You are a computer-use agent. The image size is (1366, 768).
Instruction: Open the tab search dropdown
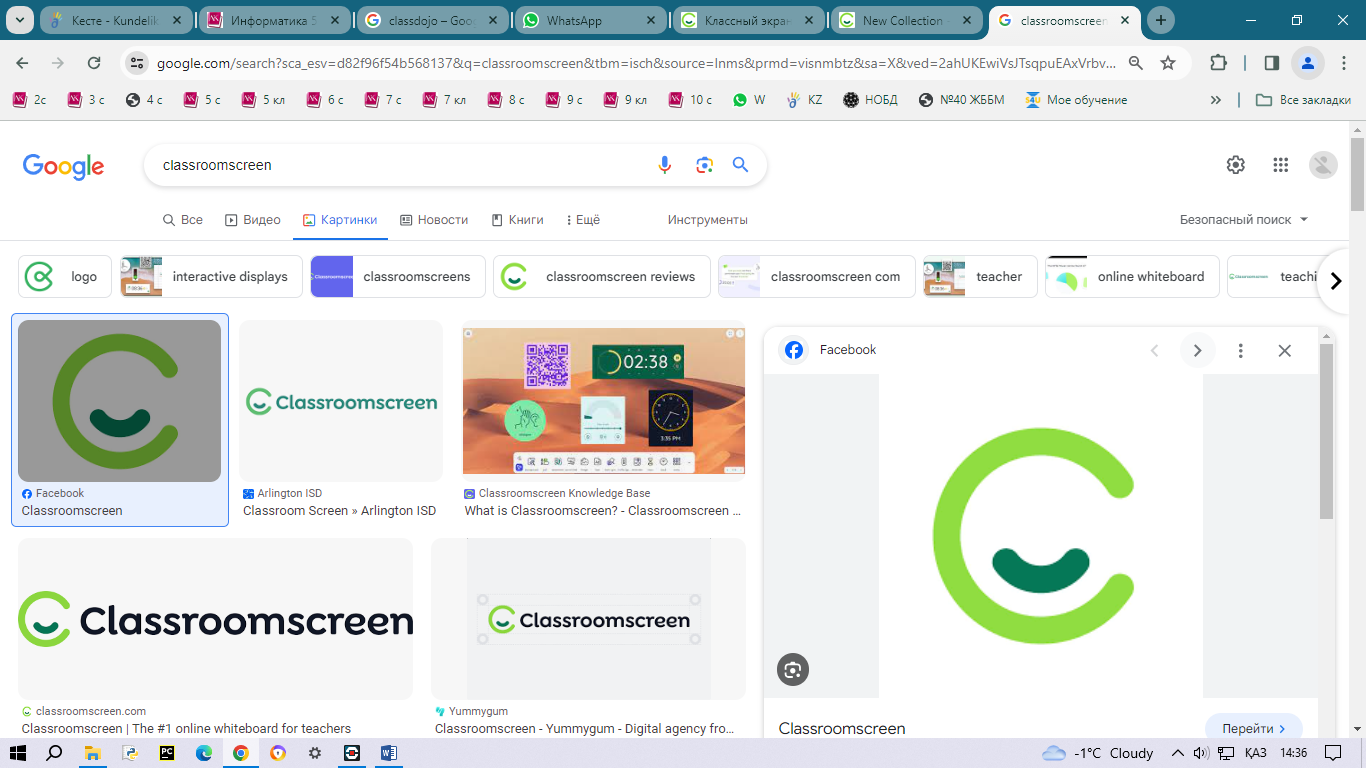pos(22,20)
